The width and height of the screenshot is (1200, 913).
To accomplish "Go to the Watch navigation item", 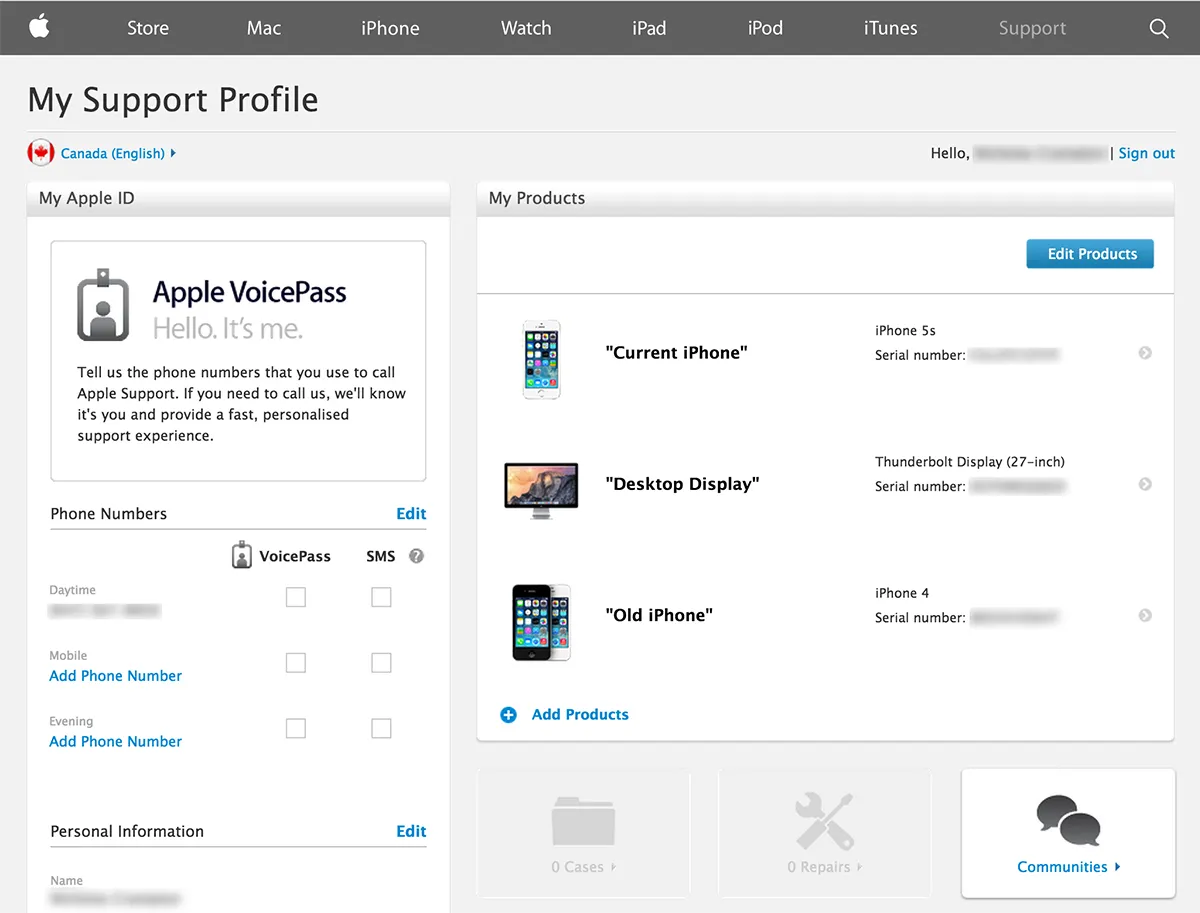I will (526, 28).
